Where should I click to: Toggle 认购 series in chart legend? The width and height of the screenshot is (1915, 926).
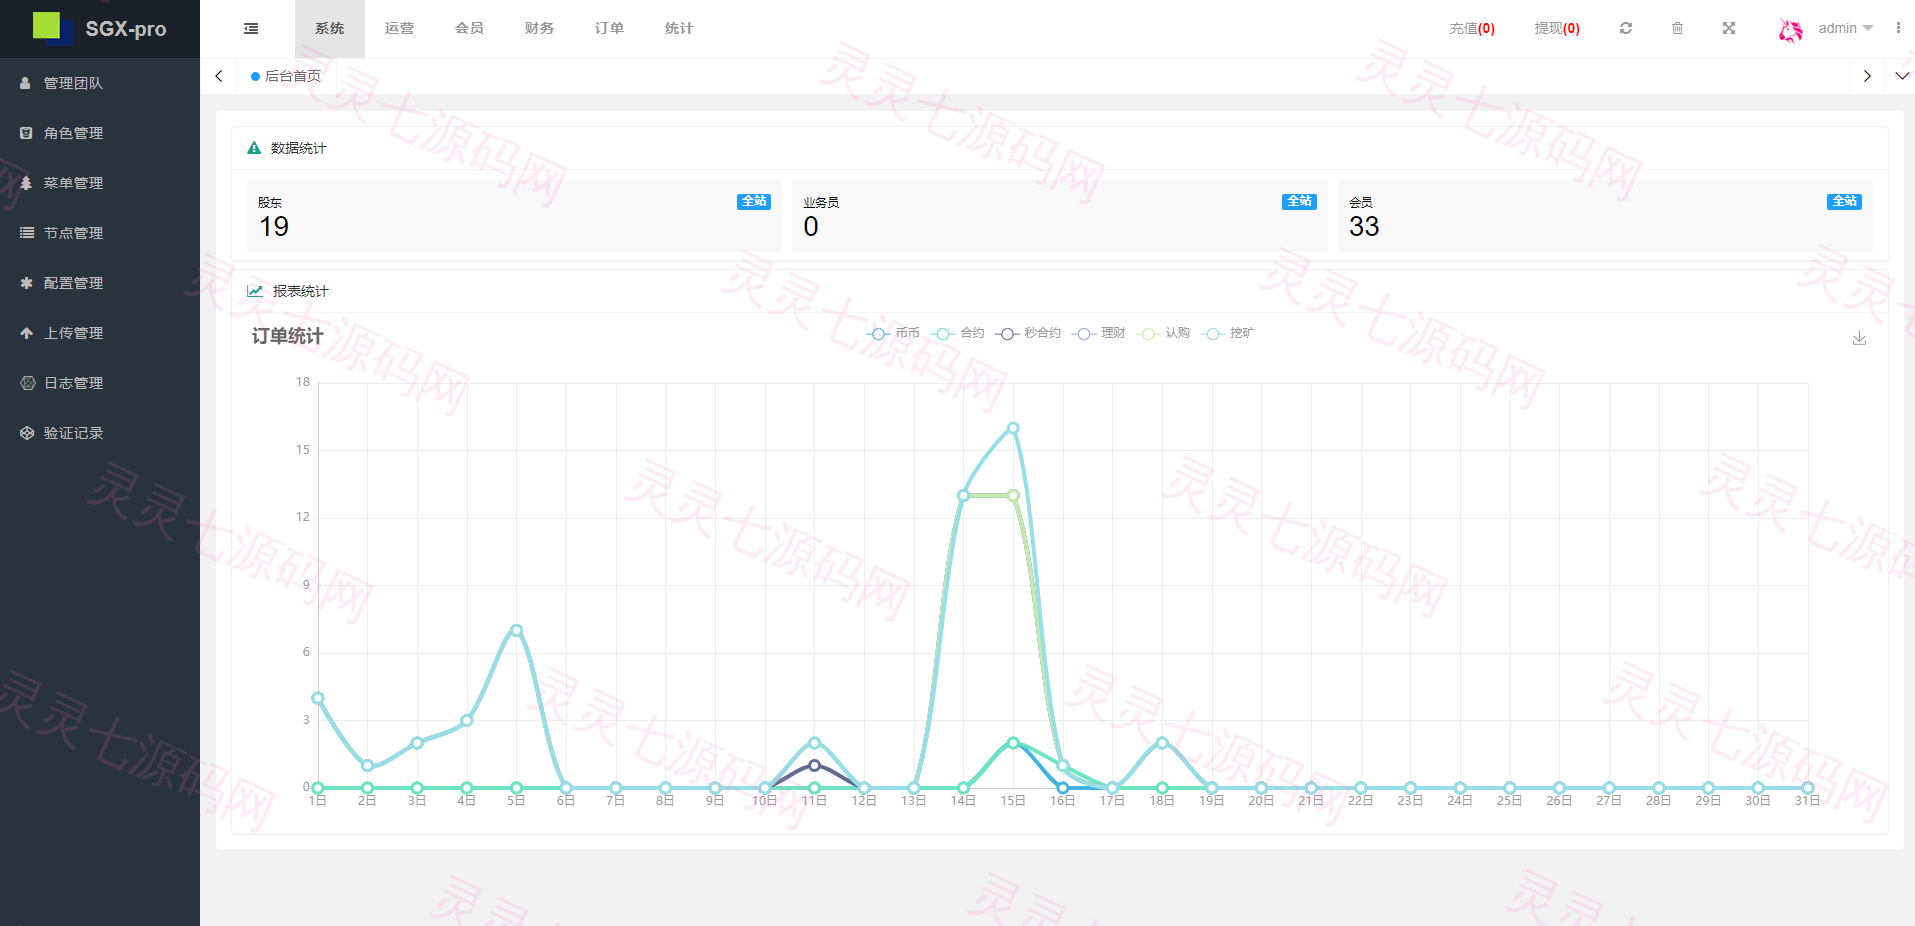click(x=1163, y=333)
